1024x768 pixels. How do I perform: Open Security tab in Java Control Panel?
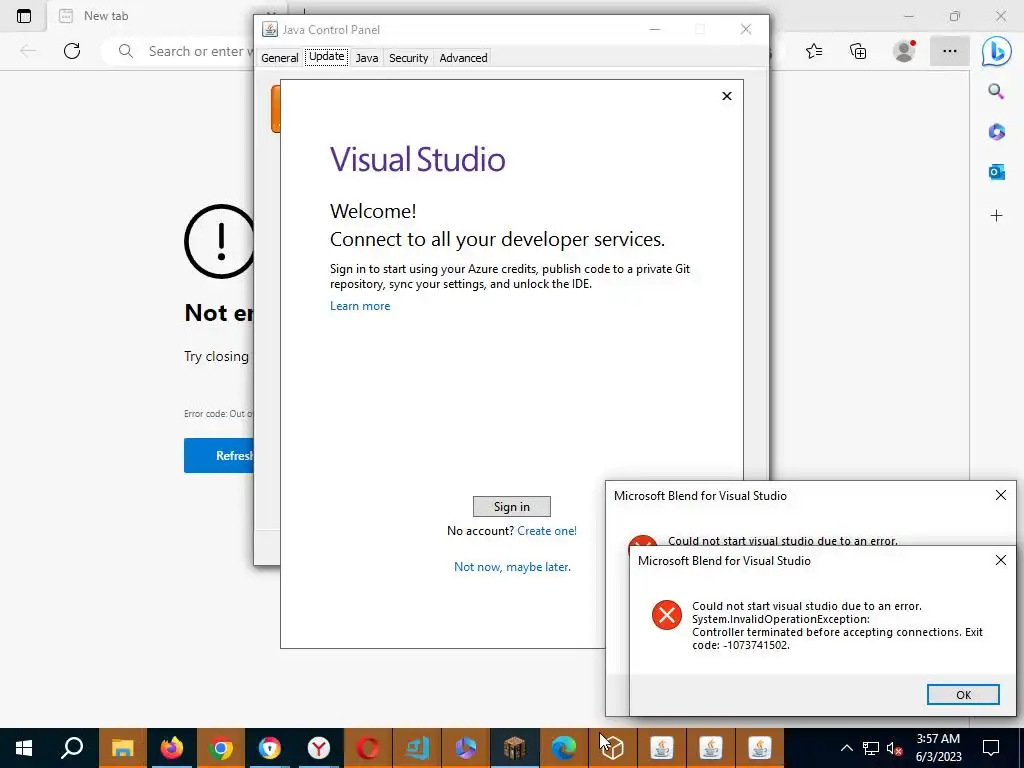point(409,57)
